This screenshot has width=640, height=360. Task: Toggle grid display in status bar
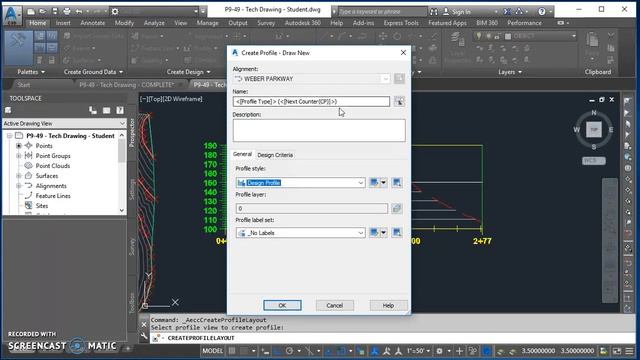tap(232, 351)
